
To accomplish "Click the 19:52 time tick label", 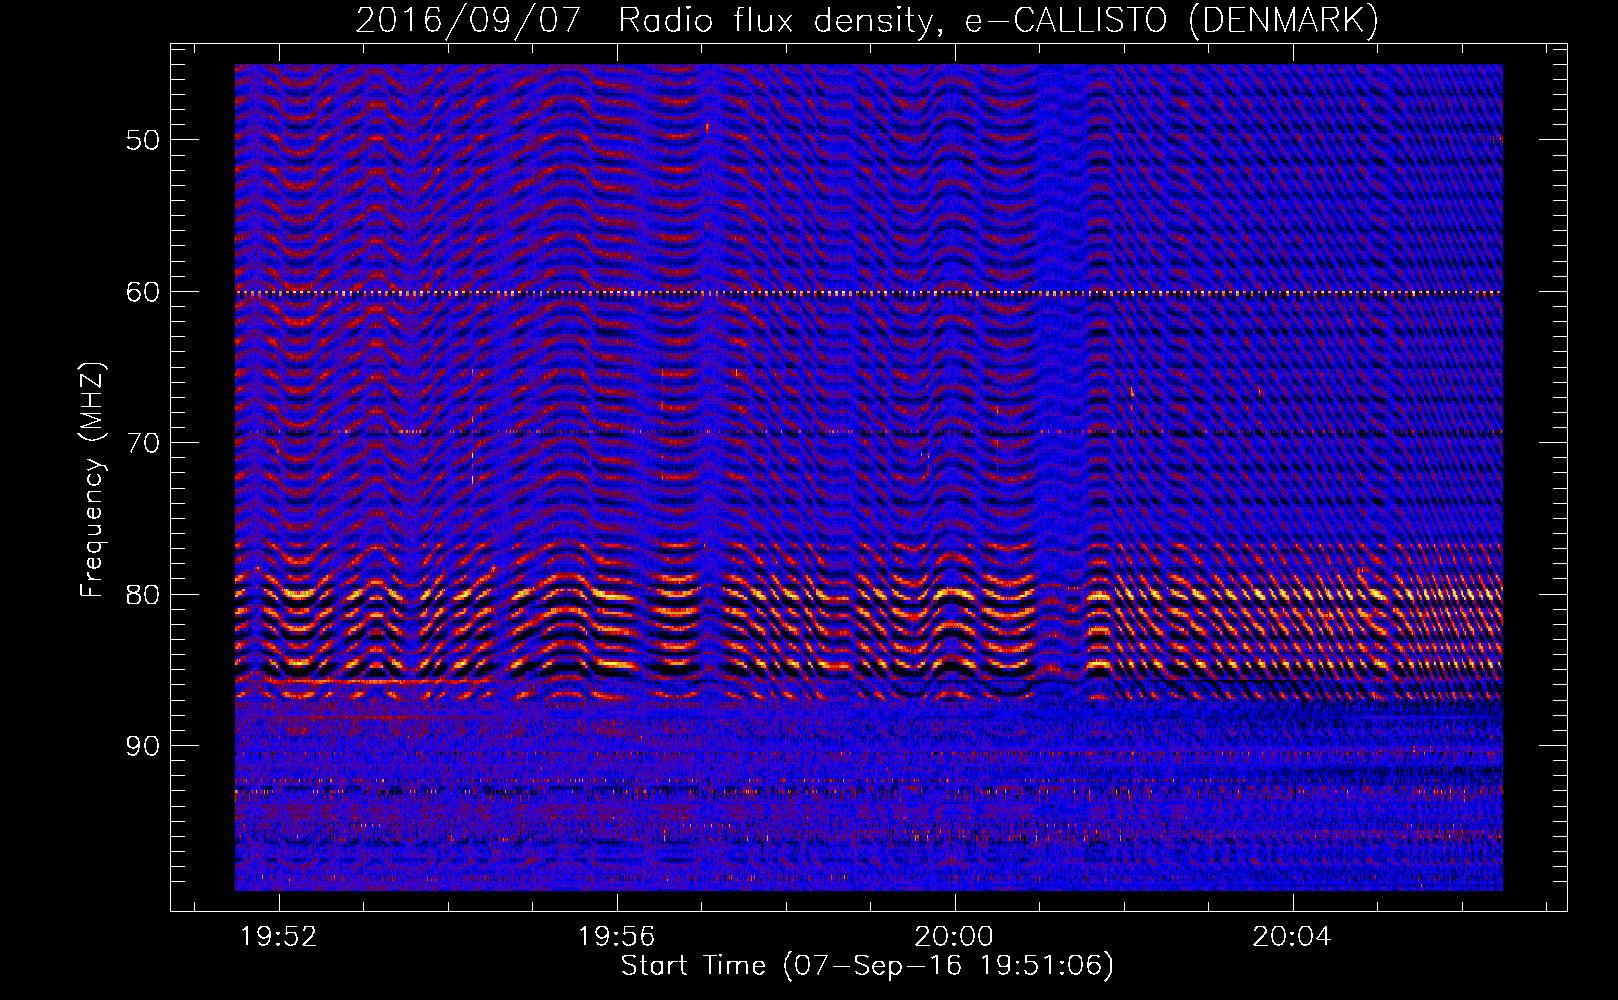I will tap(280, 936).
